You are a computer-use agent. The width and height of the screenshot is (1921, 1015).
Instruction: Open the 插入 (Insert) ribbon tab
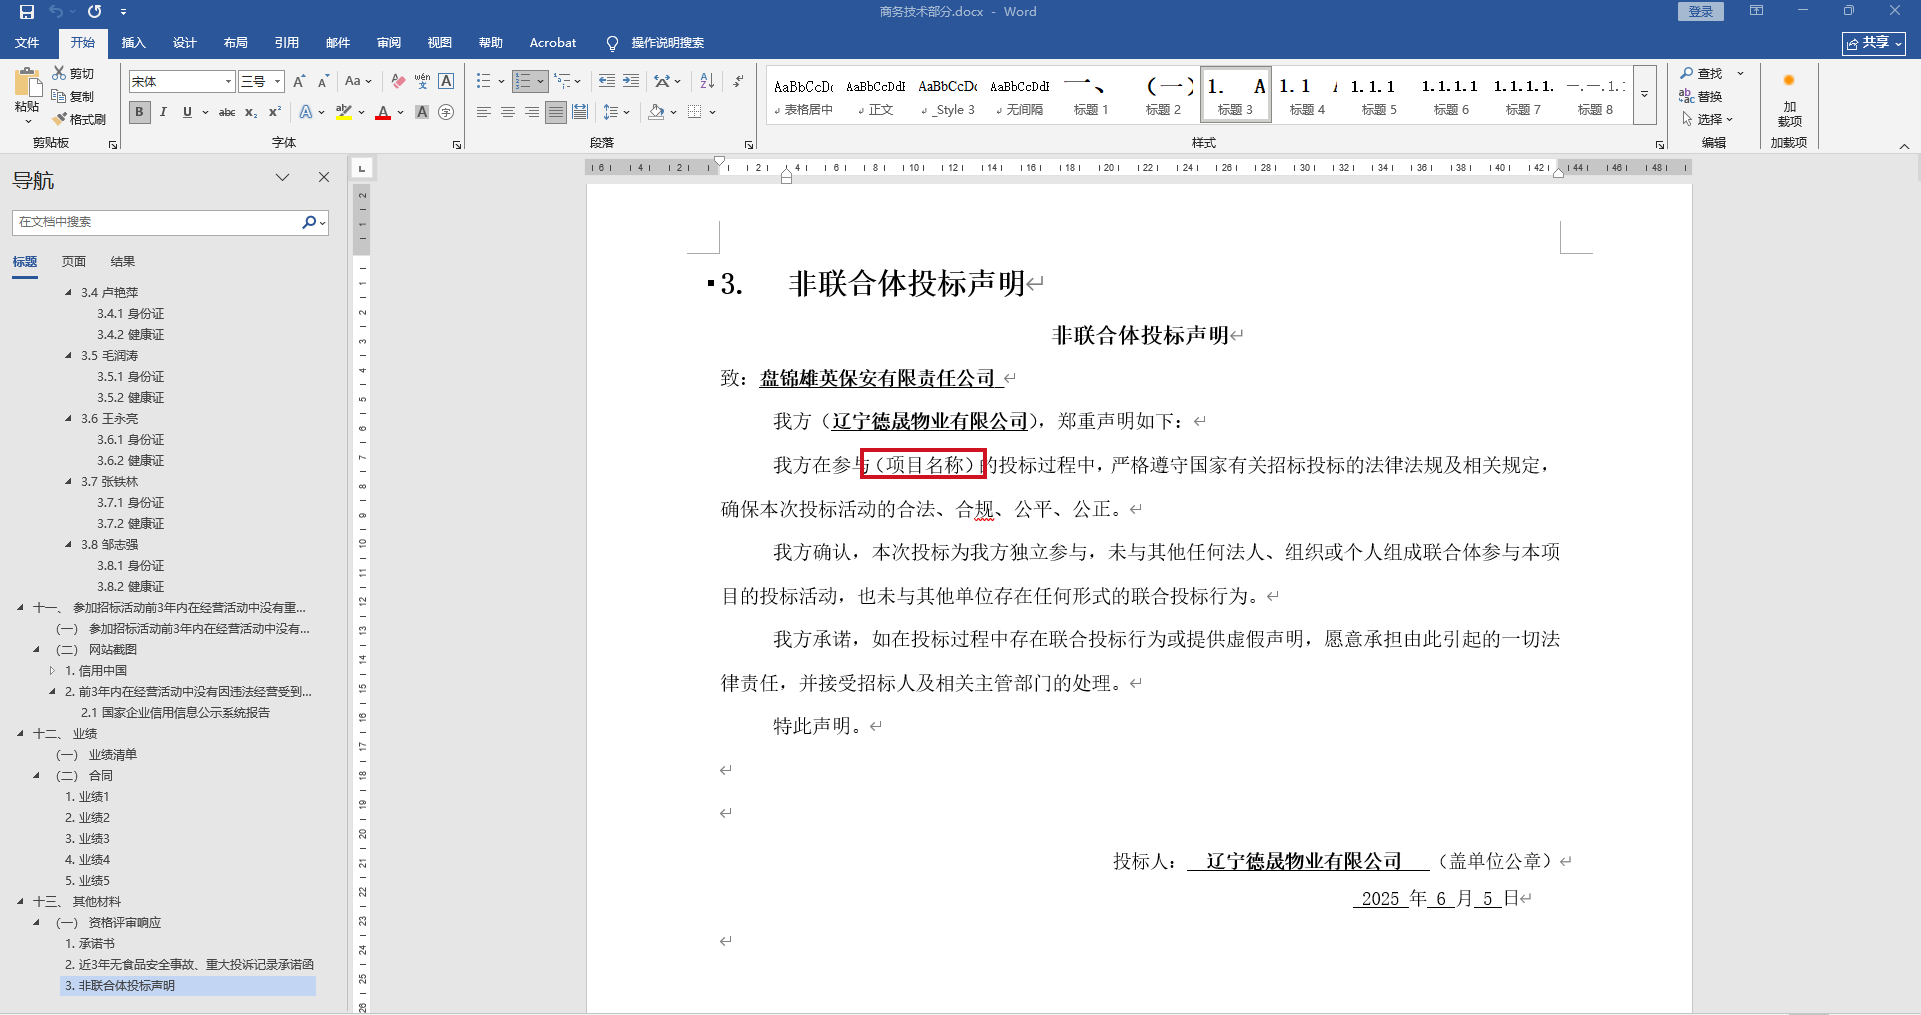[133, 43]
